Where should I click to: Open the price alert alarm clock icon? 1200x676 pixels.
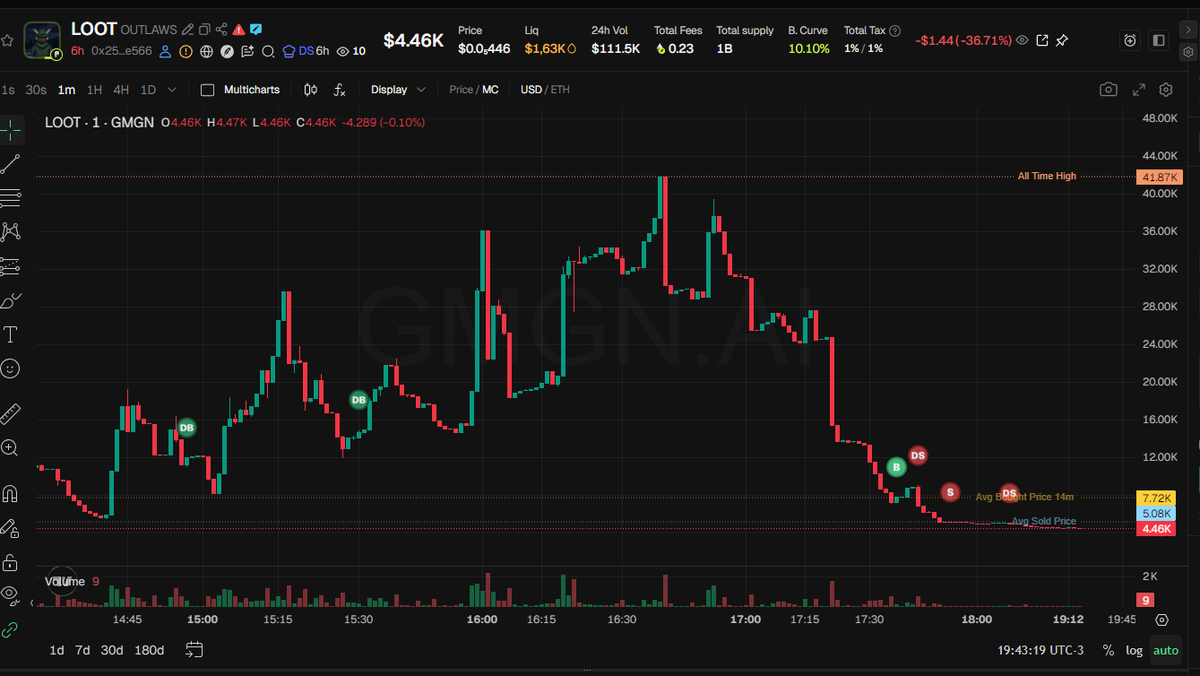pos(1130,41)
